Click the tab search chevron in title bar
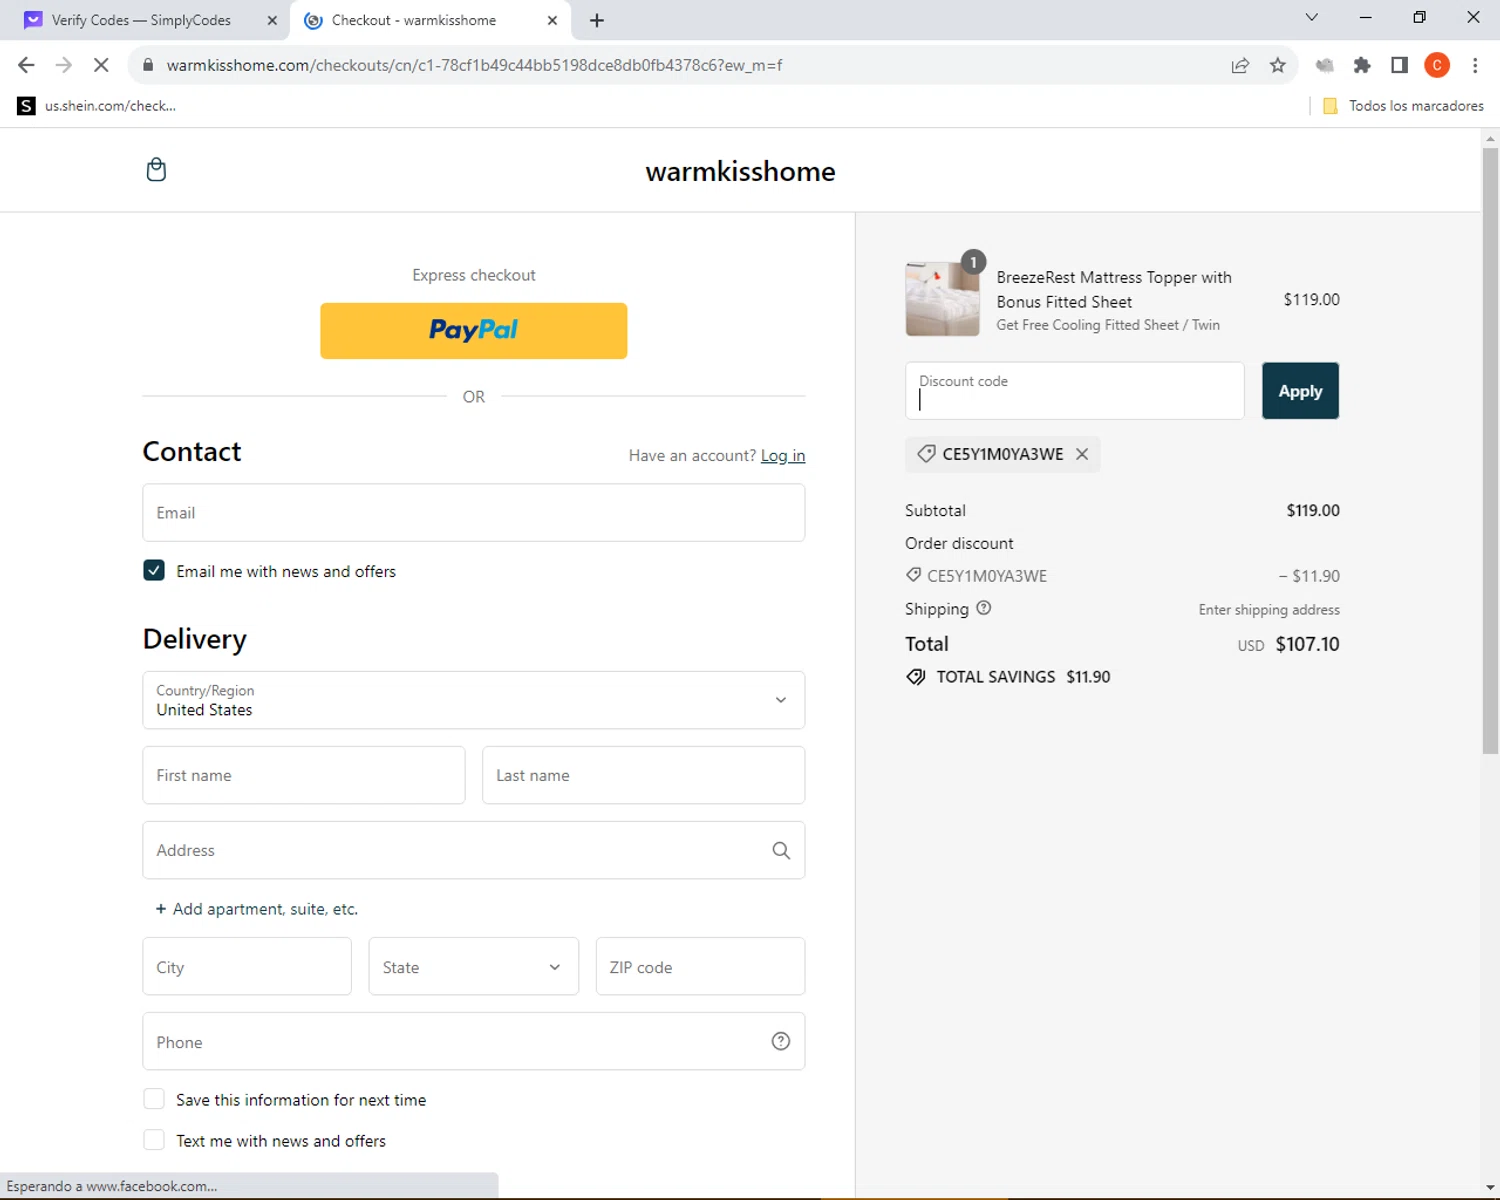This screenshot has width=1500, height=1200. point(1312,17)
